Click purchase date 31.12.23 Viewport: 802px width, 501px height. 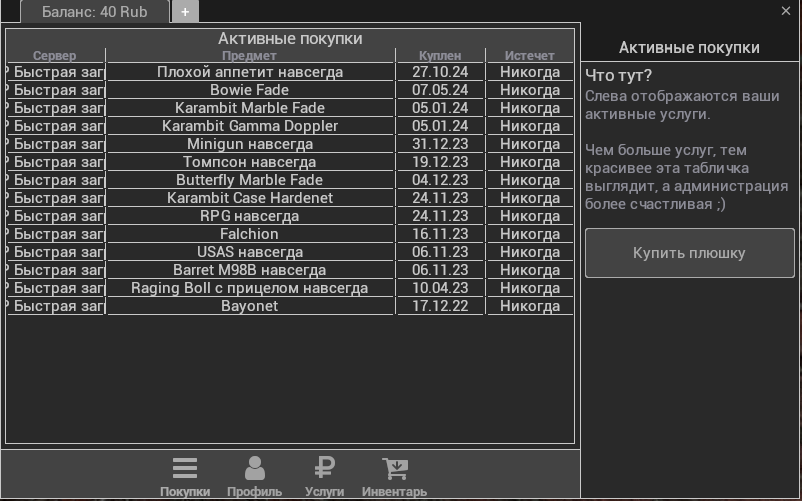[440, 144]
